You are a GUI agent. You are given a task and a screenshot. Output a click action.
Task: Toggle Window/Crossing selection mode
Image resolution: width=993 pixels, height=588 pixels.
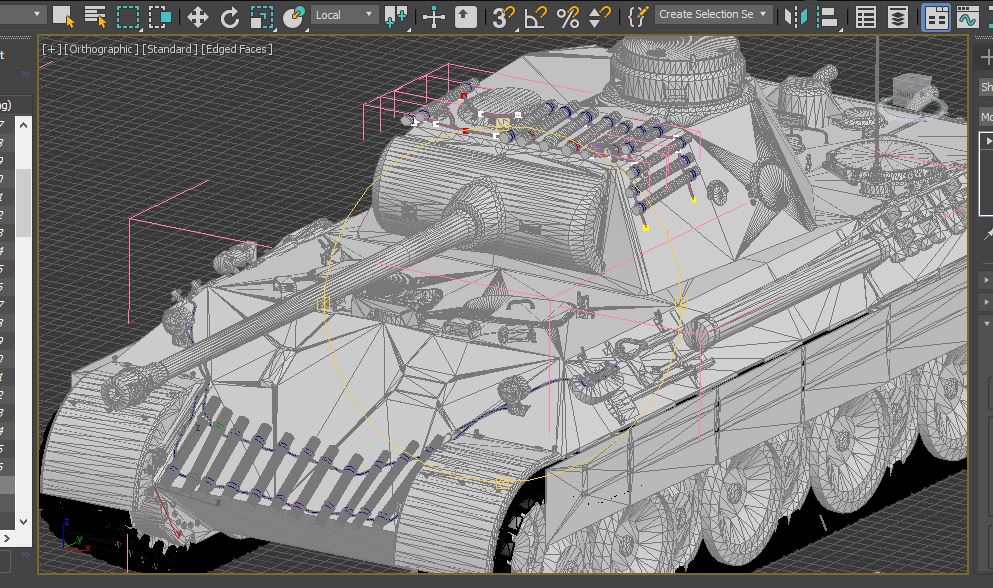coord(160,16)
